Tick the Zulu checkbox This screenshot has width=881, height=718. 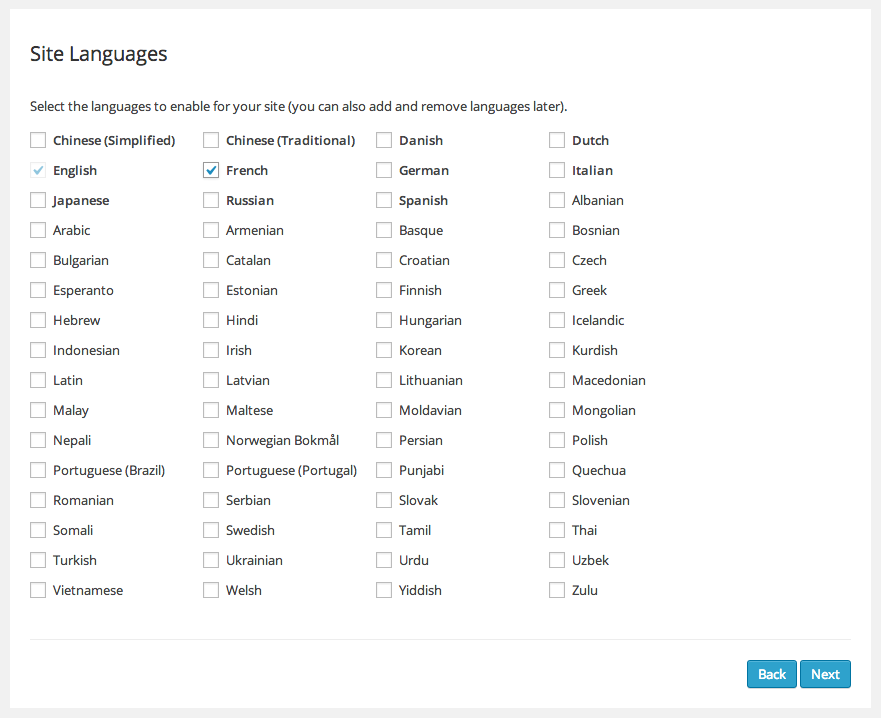(557, 591)
